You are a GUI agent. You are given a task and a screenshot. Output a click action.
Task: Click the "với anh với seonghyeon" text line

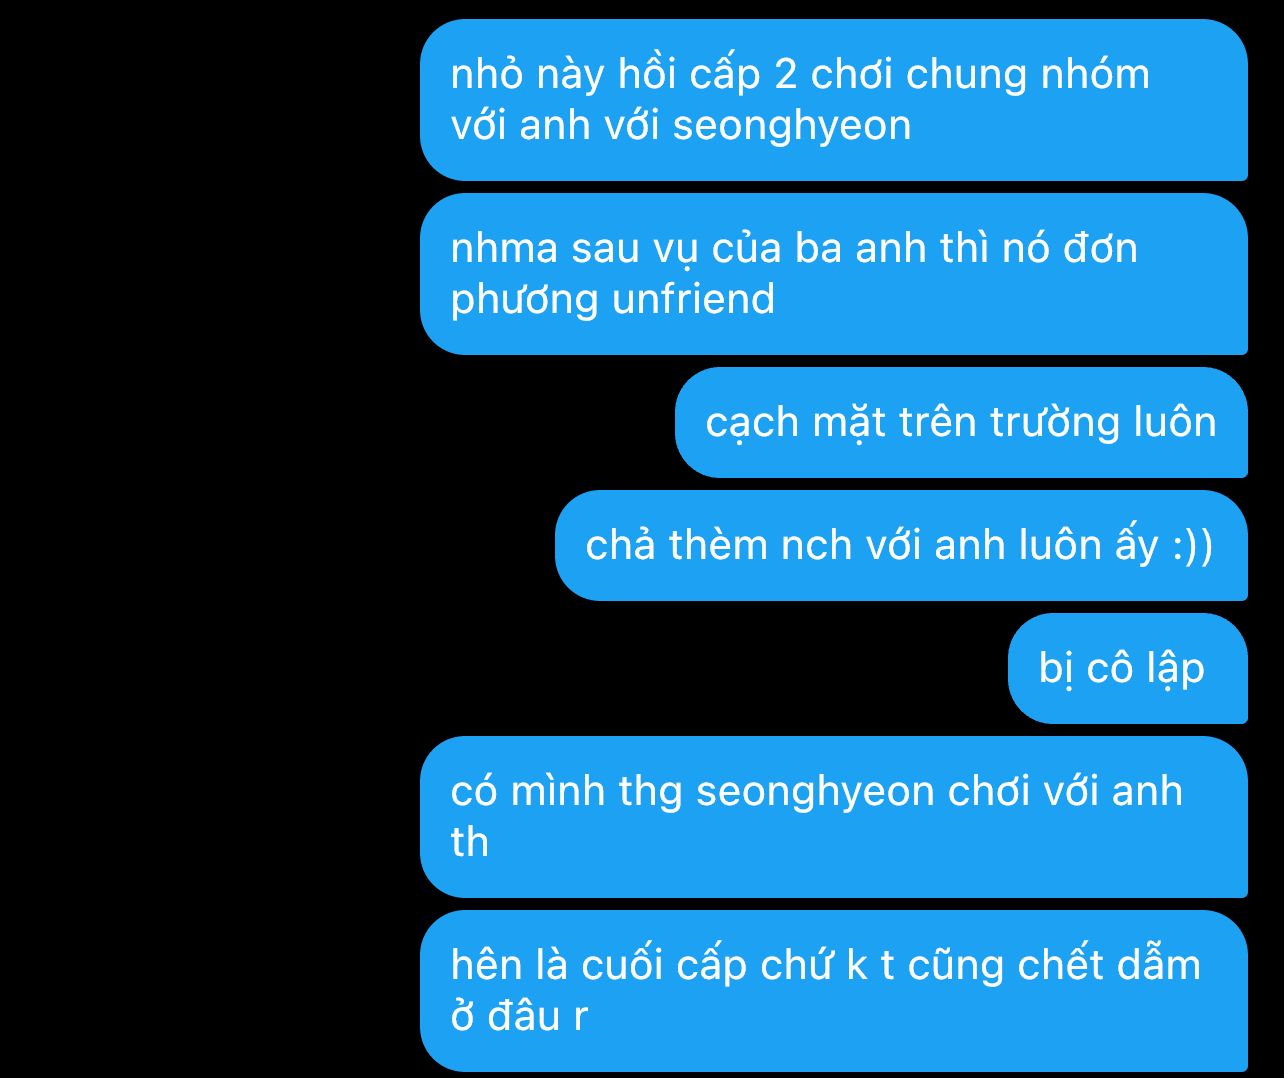[681, 127]
